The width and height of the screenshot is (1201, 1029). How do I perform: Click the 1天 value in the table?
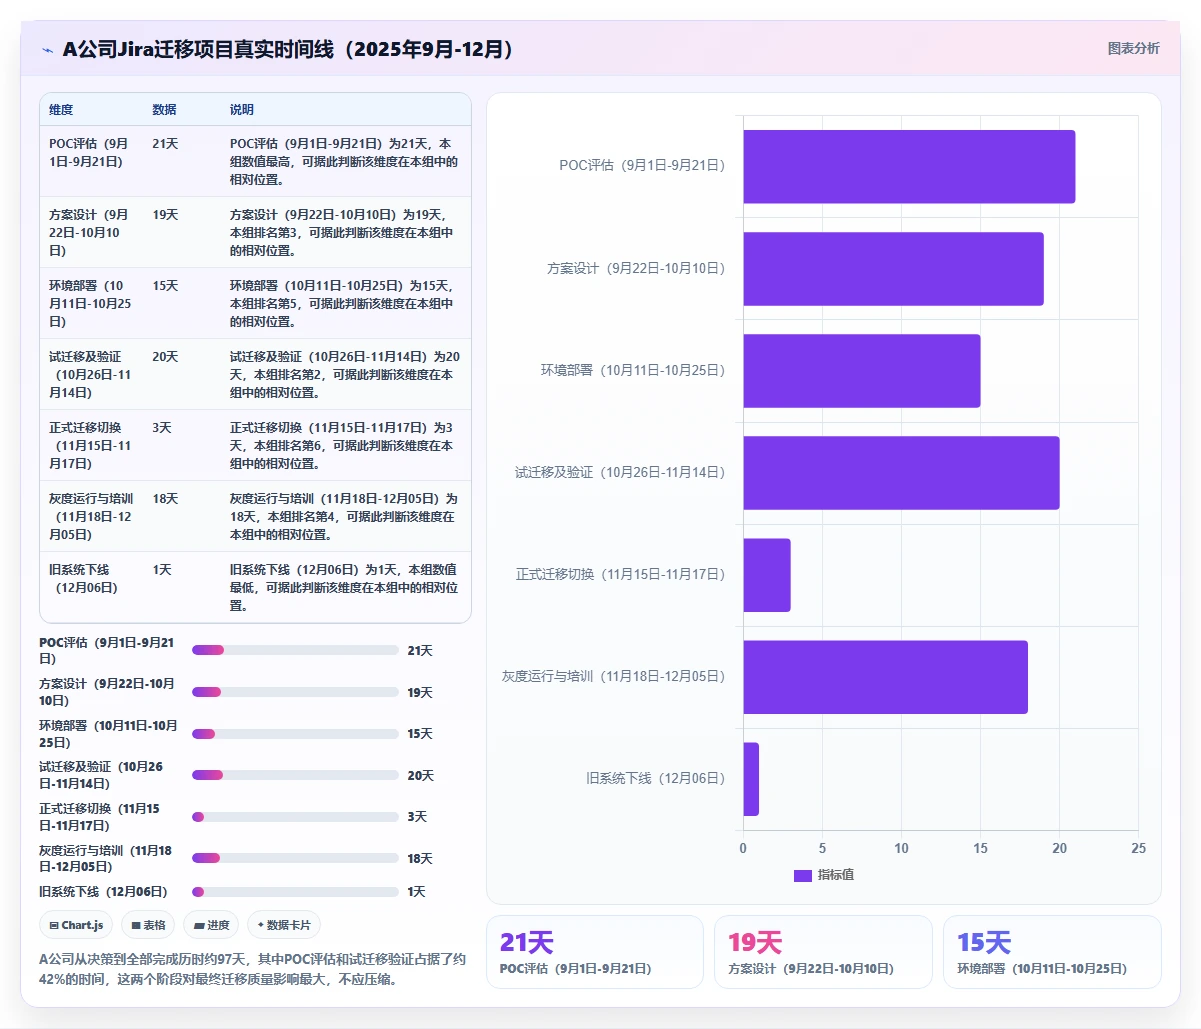(162, 569)
